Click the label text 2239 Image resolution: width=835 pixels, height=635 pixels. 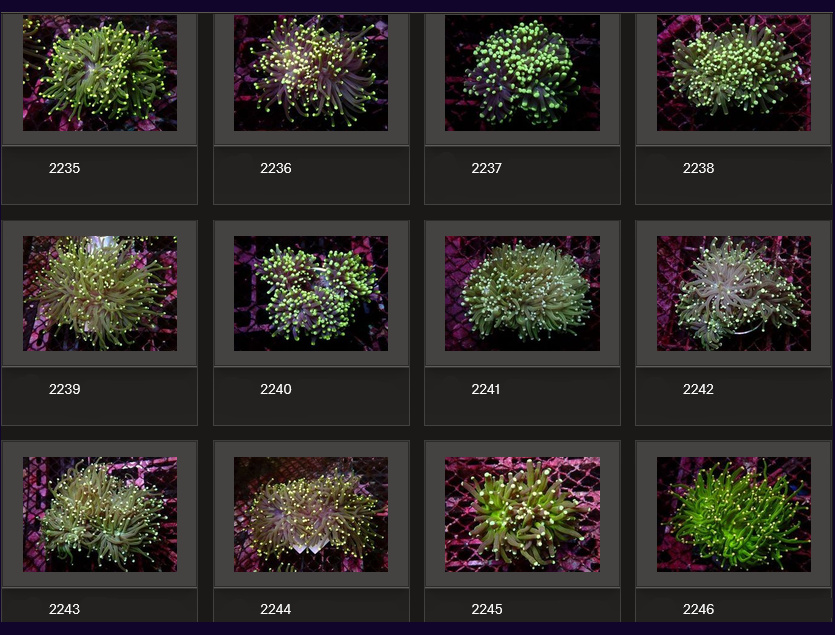click(64, 389)
